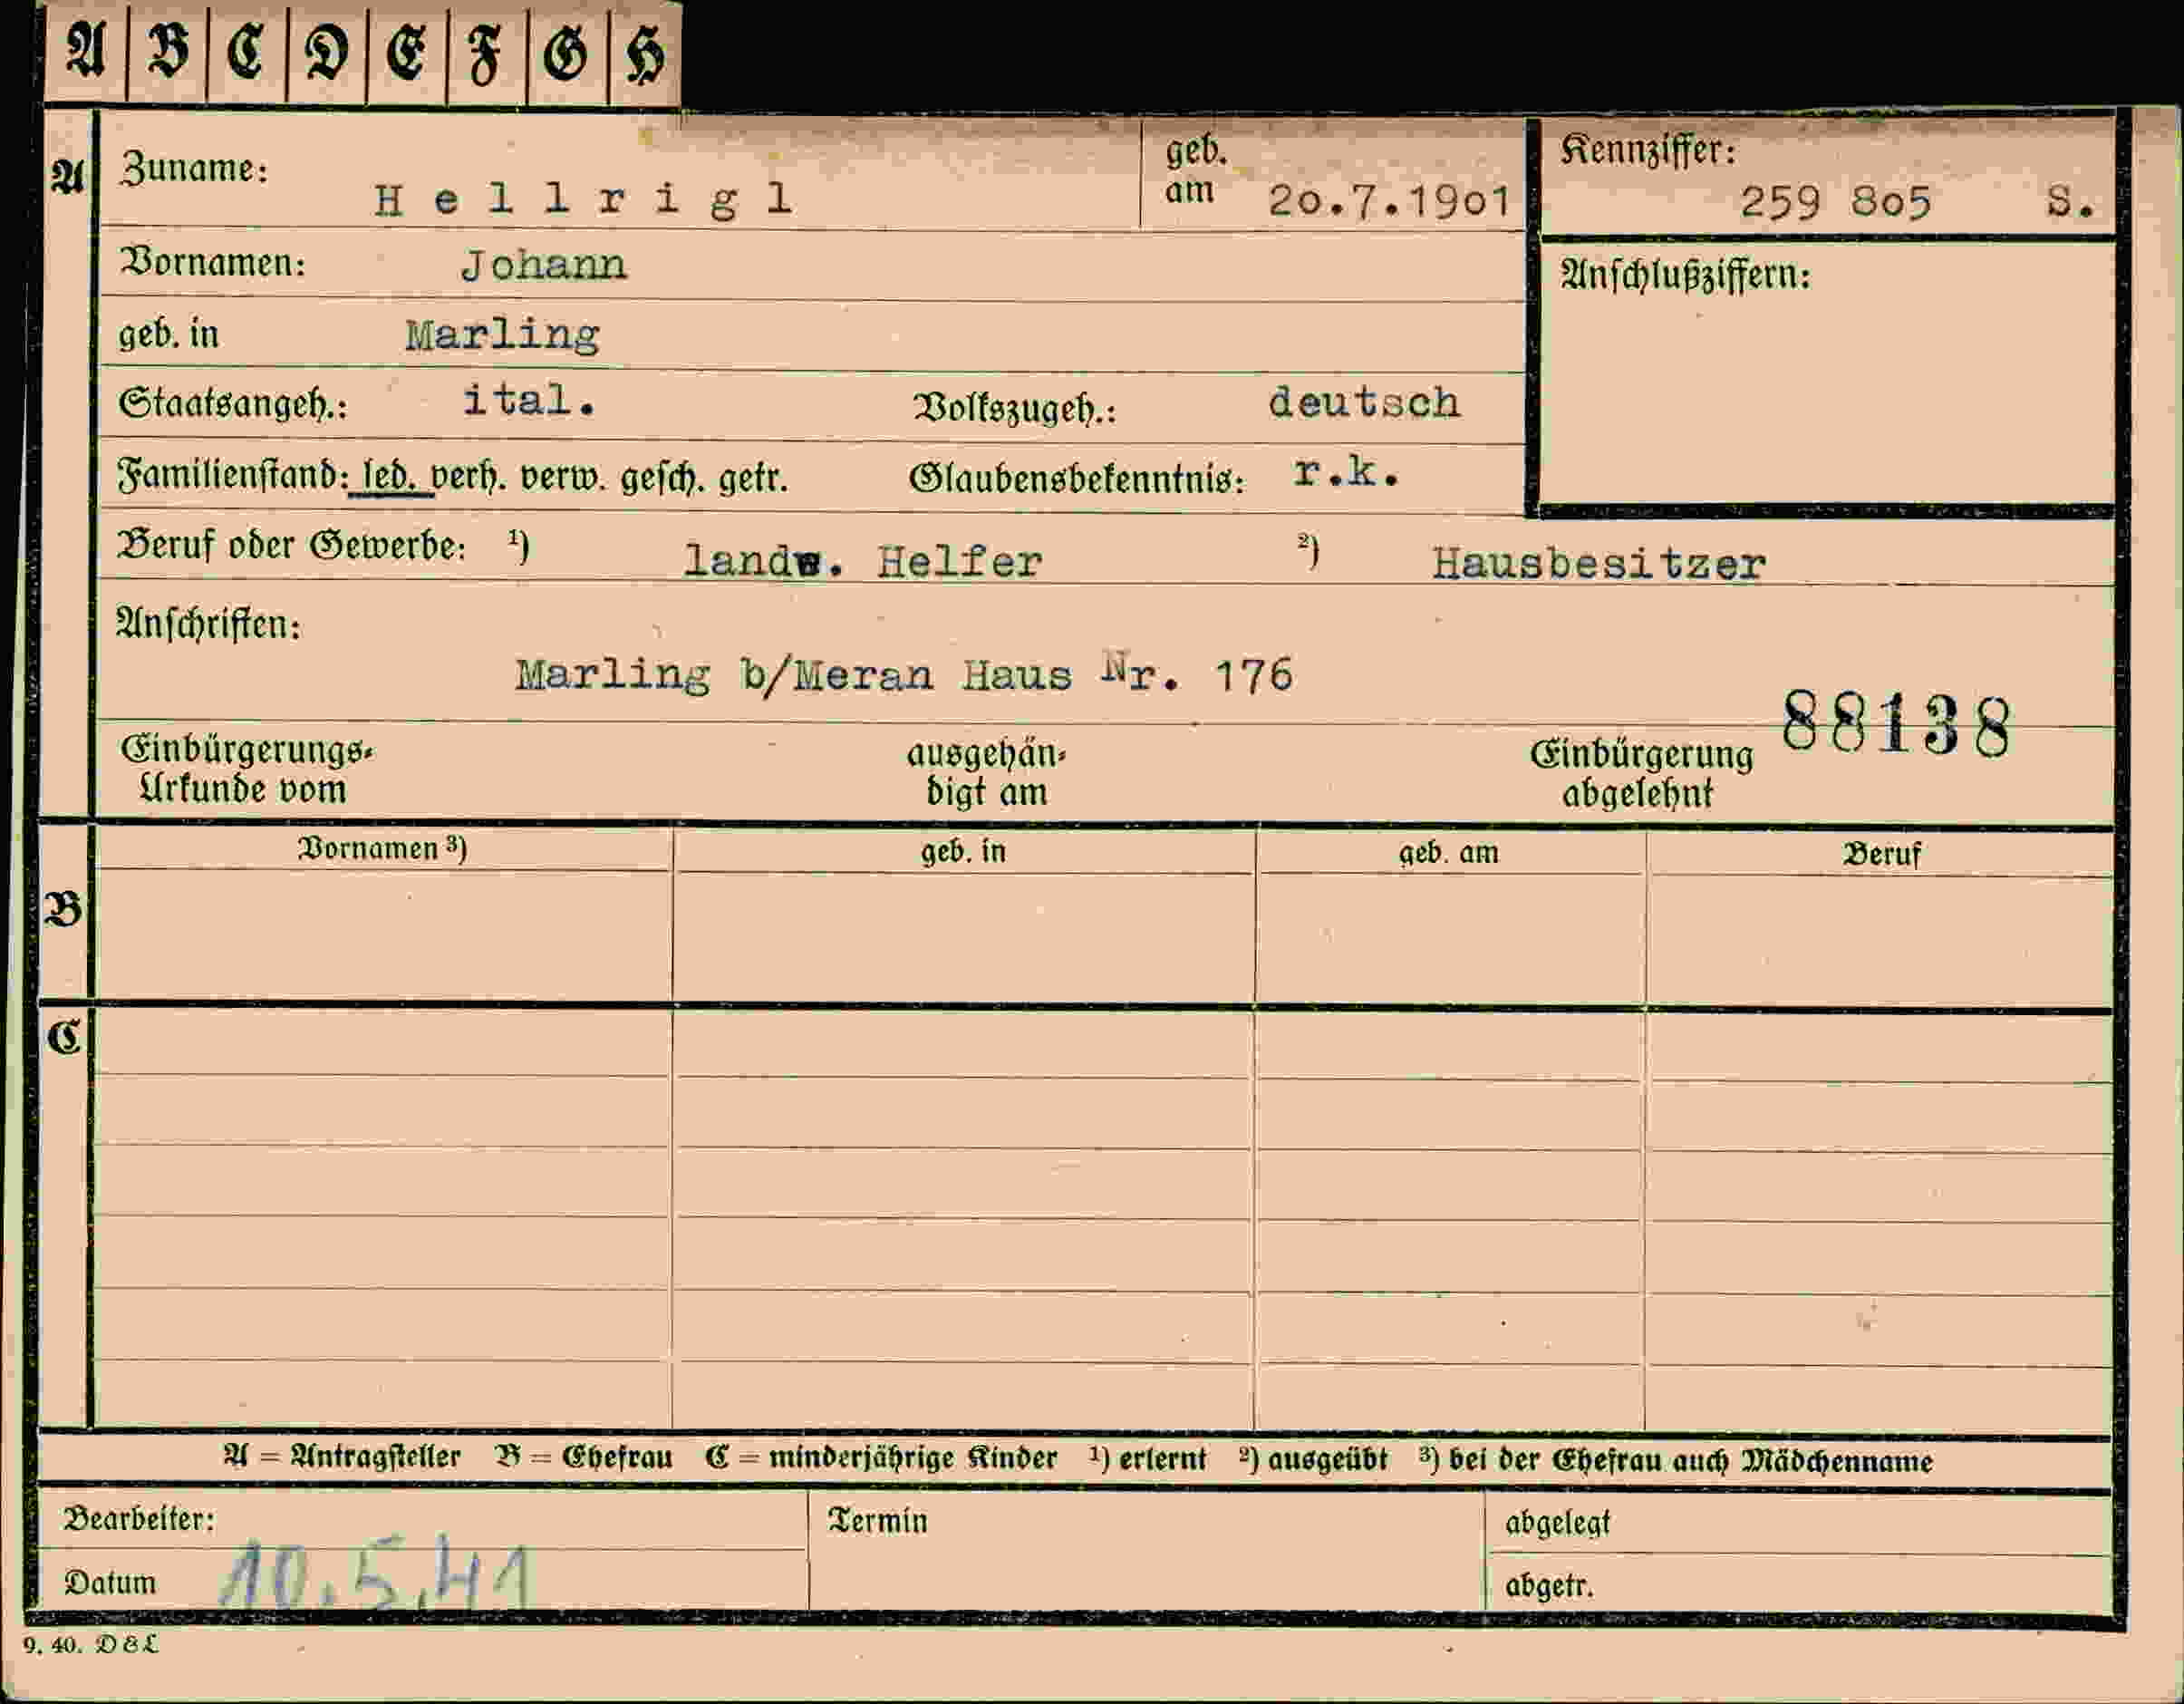Image resolution: width=2184 pixels, height=1704 pixels.
Task: Click the 'Kennziffer:' label
Action: click(1647, 151)
